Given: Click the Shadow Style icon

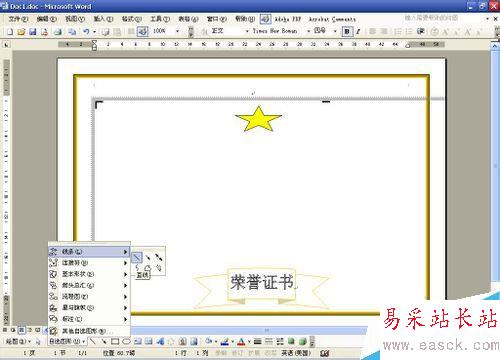Looking at the screenshot, I should point(291,341).
